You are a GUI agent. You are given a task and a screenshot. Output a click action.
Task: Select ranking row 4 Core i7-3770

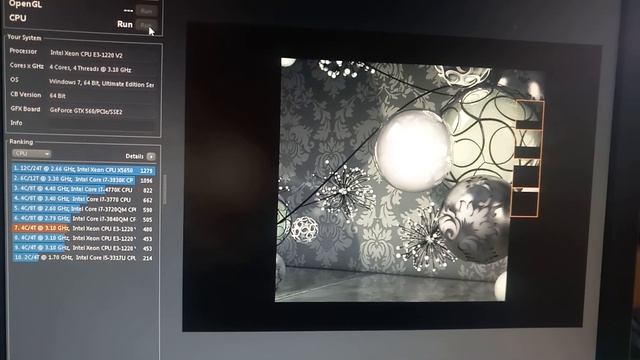point(83,199)
